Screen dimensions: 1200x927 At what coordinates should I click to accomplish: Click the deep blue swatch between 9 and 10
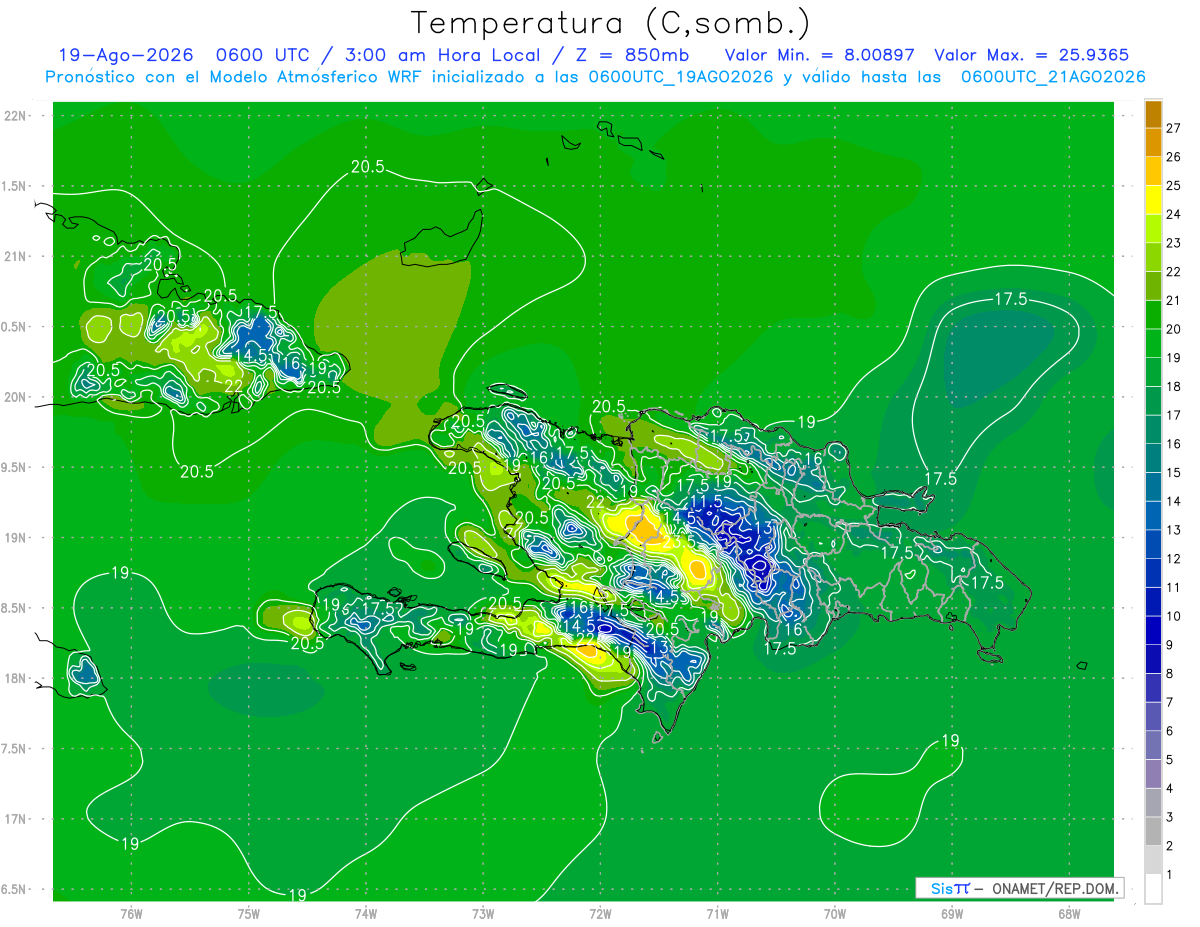click(x=1153, y=631)
